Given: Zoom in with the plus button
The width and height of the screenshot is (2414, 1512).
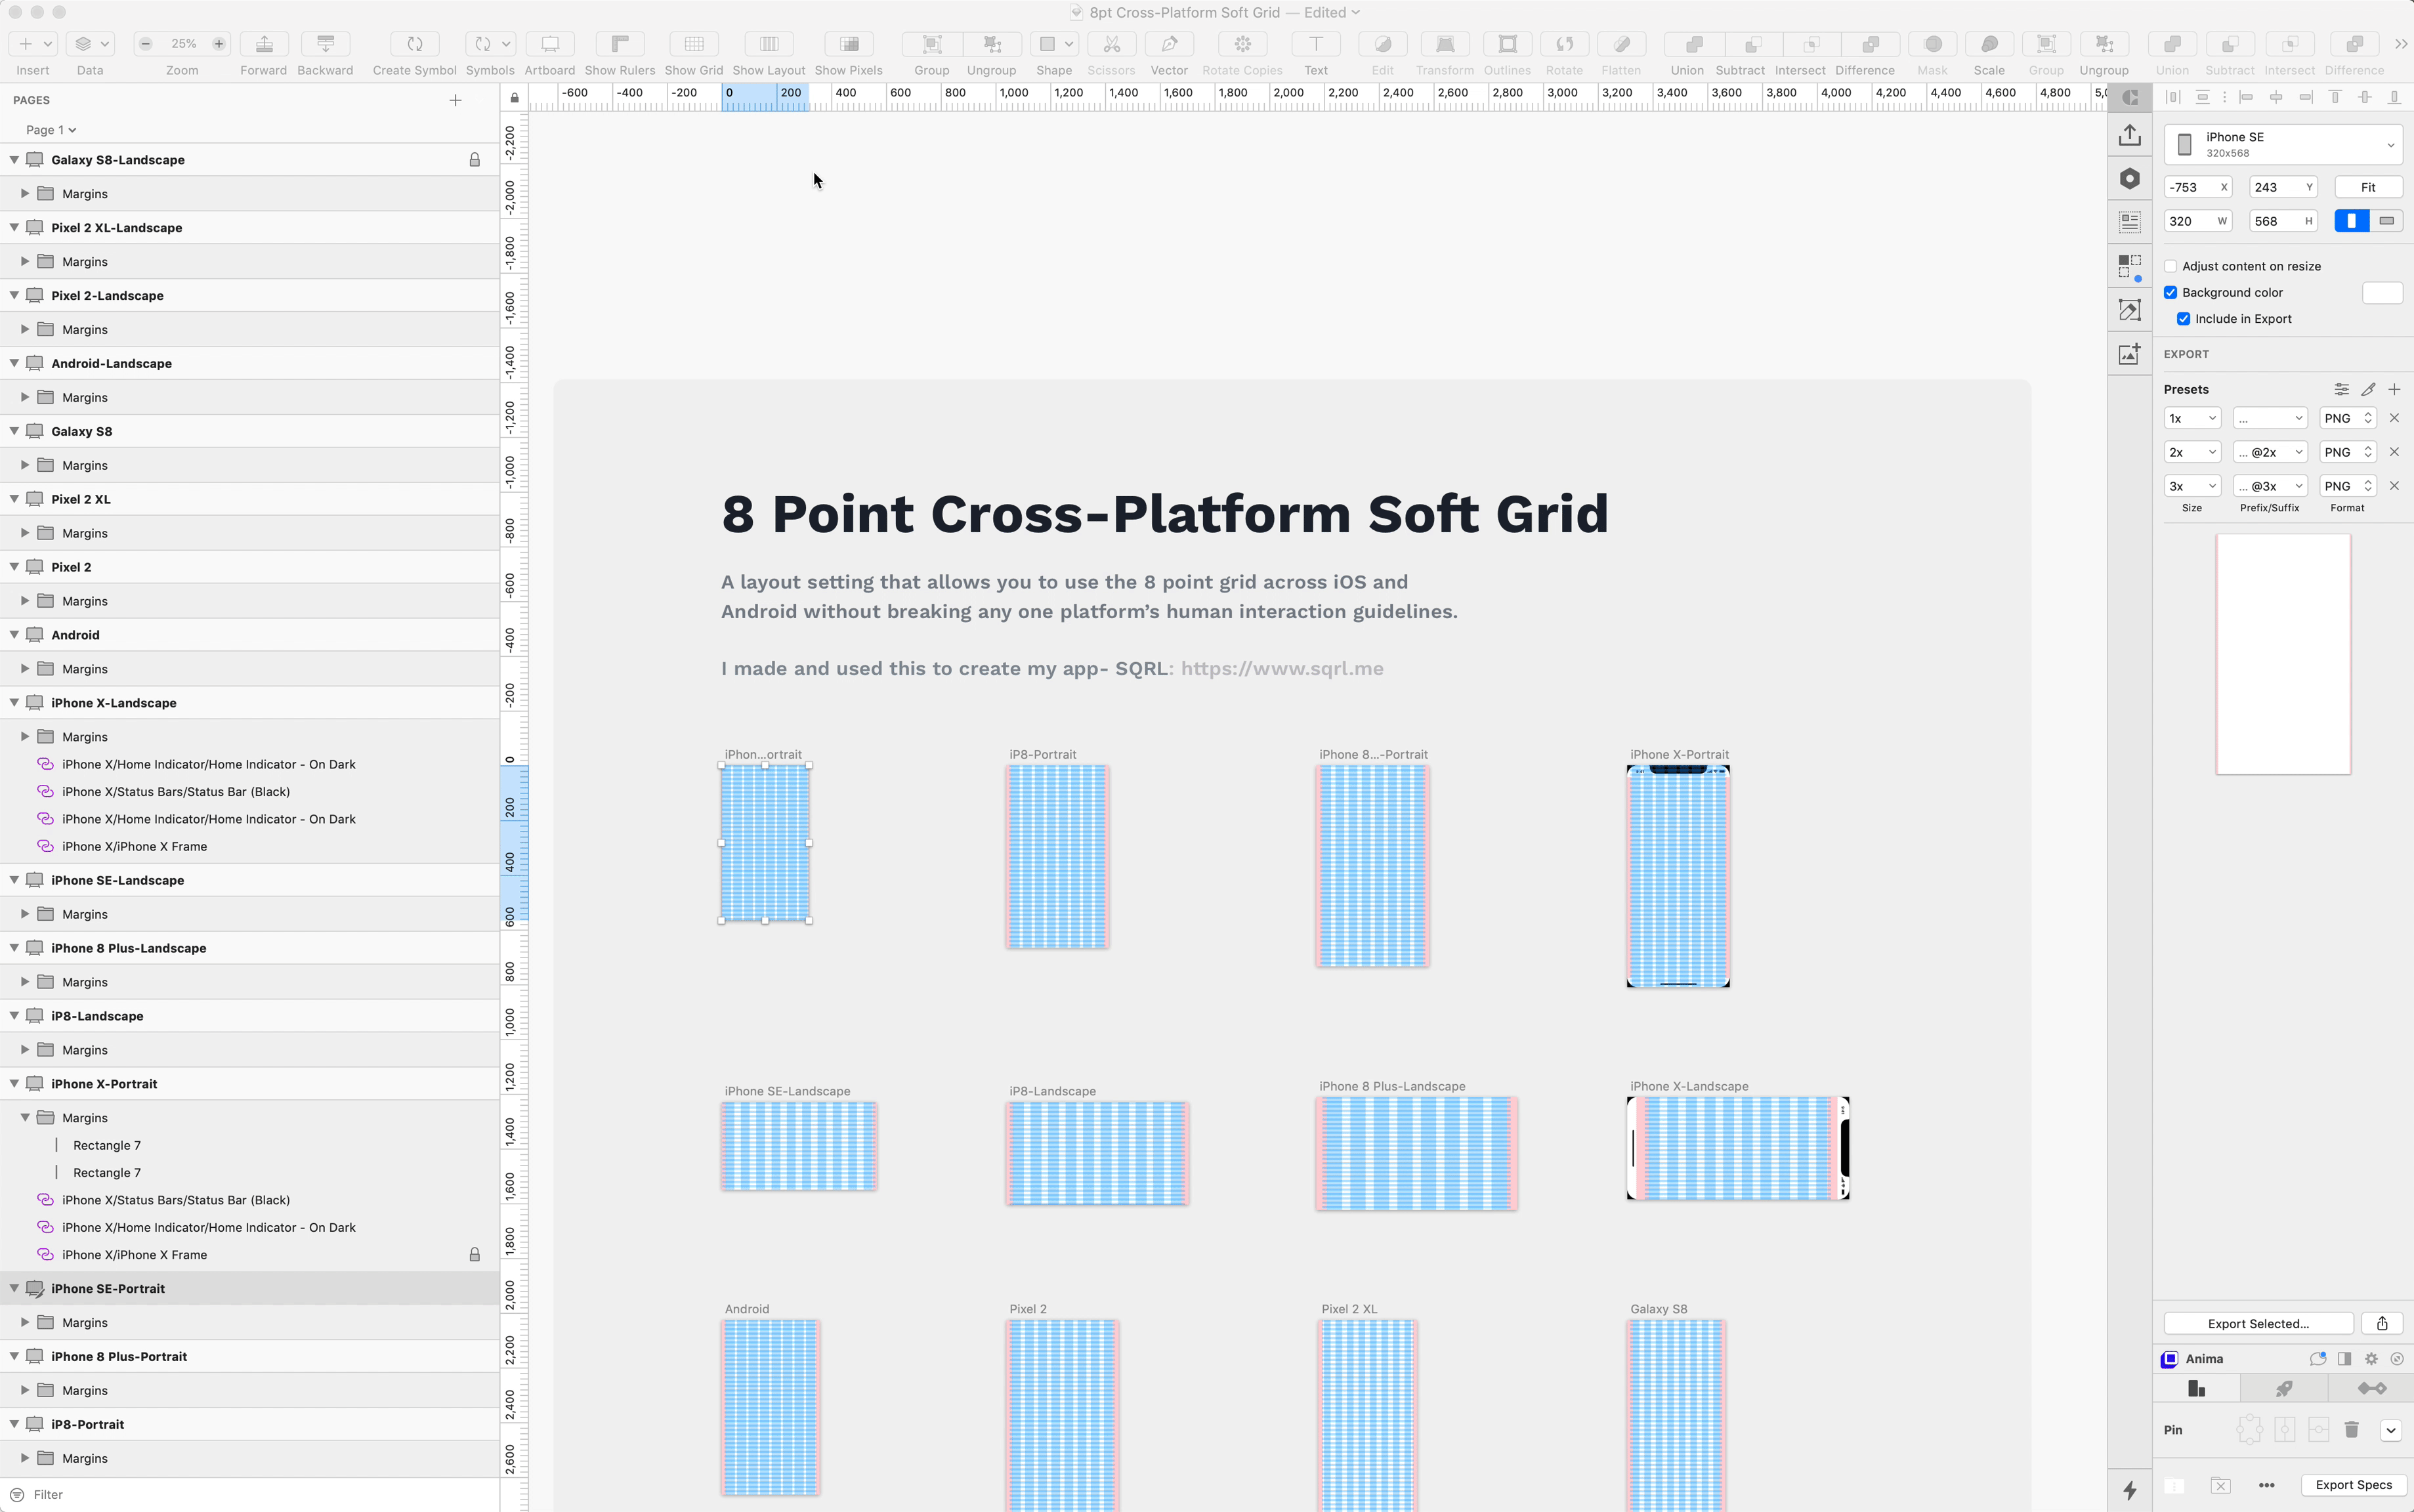Looking at the screenshot, I should coord(219,44).
